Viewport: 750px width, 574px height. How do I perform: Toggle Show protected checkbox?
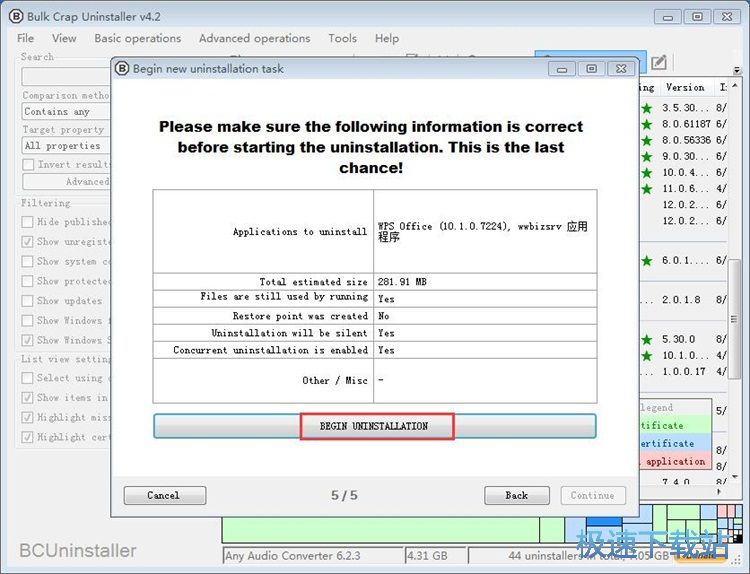click(x=27, y=281)
